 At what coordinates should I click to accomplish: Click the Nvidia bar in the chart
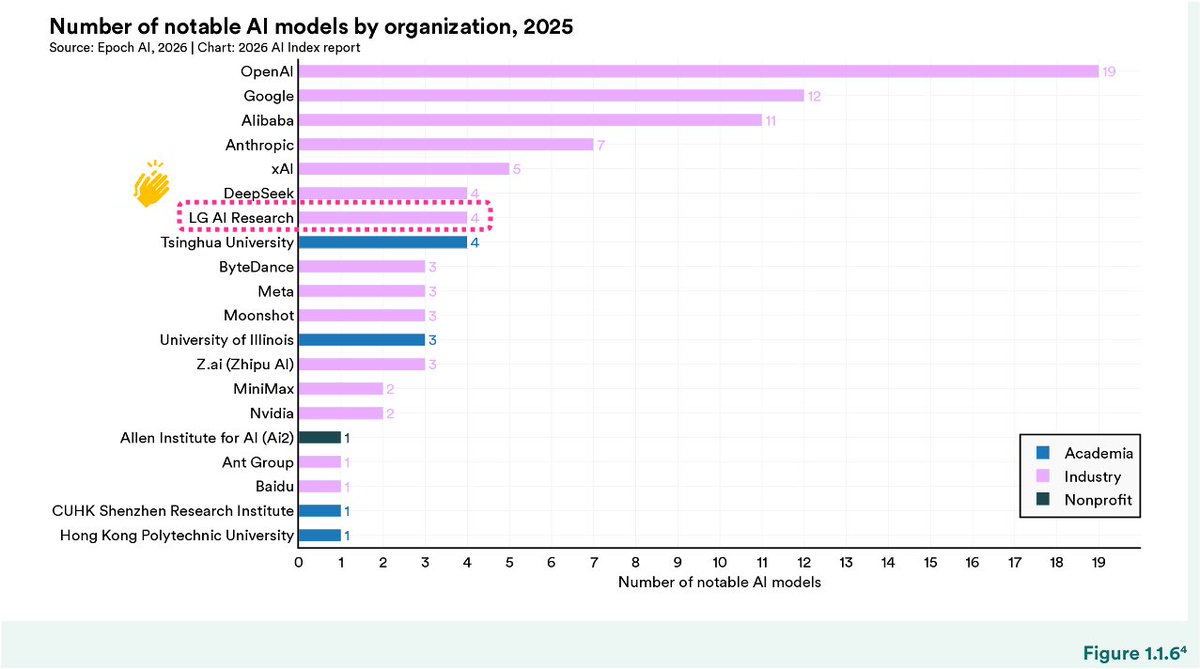click(x=341, y=413)
